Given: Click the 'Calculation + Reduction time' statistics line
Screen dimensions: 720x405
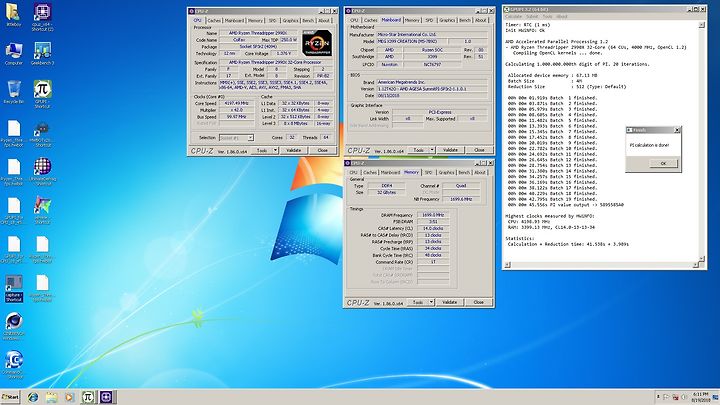Looking at the screenshot, I should (568, 244).
